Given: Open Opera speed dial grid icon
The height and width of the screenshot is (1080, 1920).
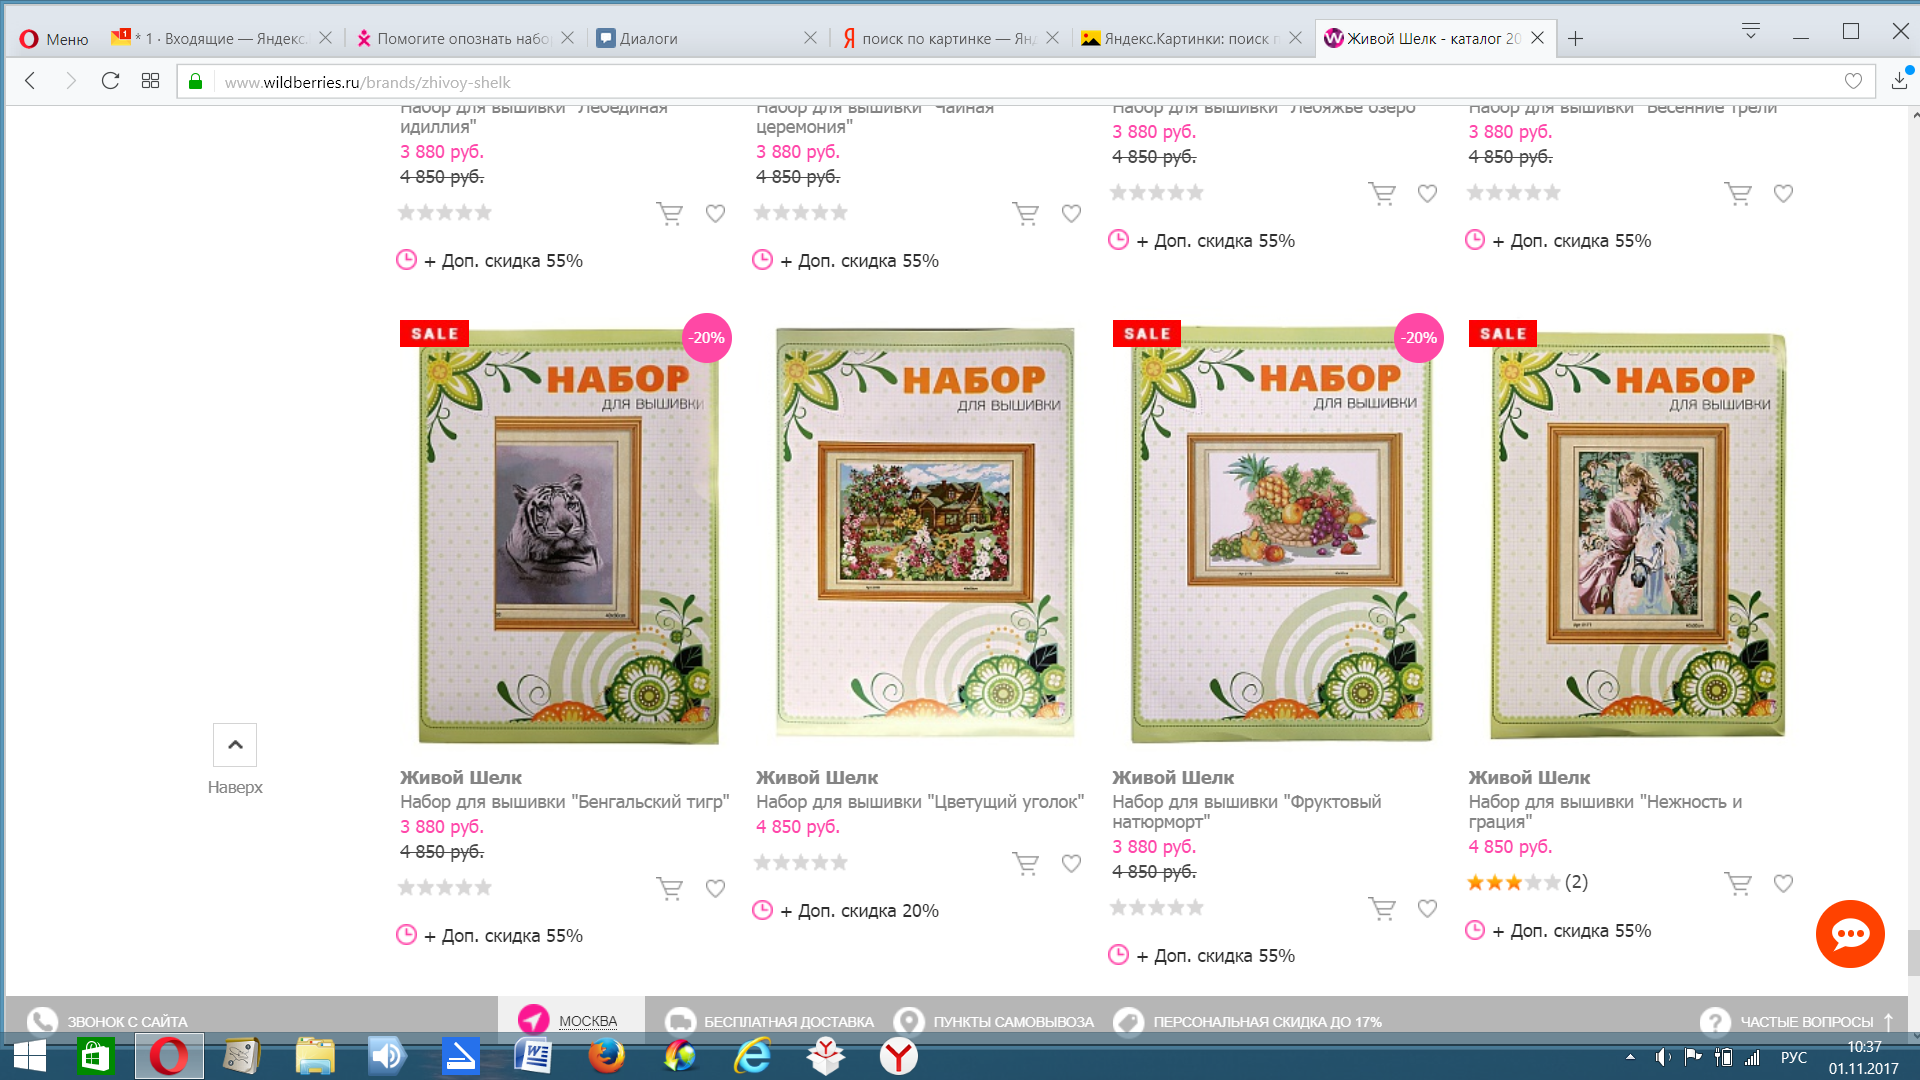Looking at the screenshot, I should point(150,81).
